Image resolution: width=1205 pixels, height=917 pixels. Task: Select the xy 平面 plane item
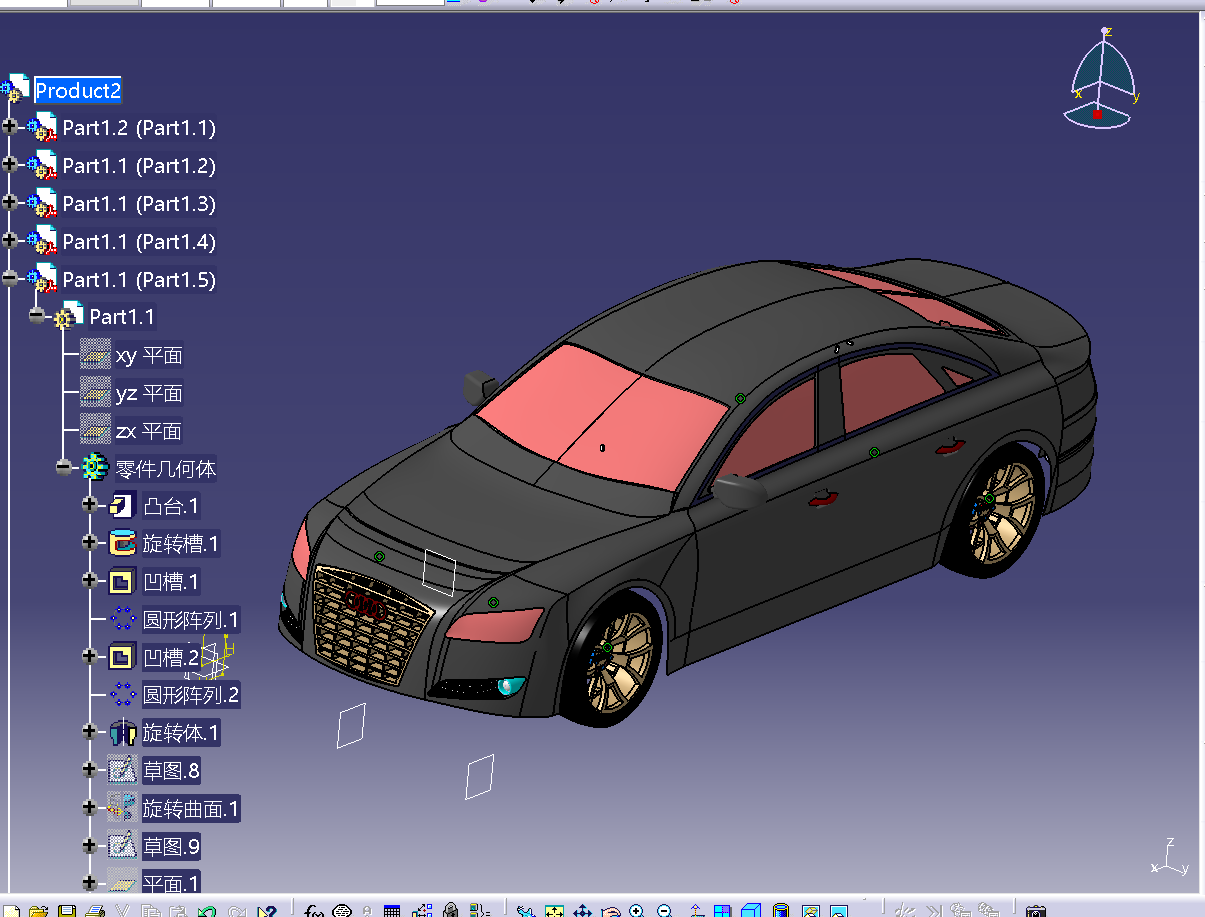pyautogui.click(x=148, y=355)
